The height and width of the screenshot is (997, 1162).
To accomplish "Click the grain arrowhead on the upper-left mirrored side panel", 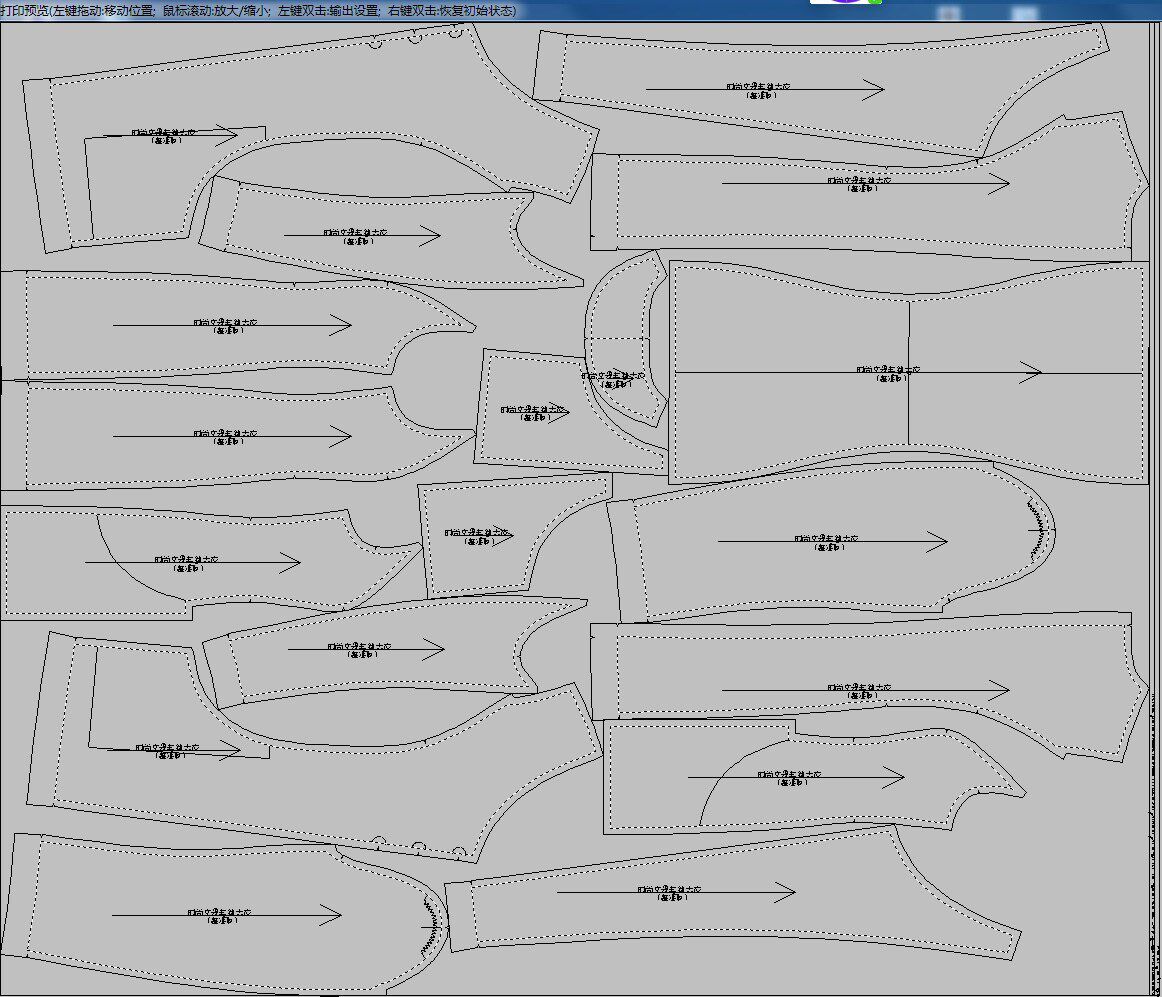I will [340, 325].
